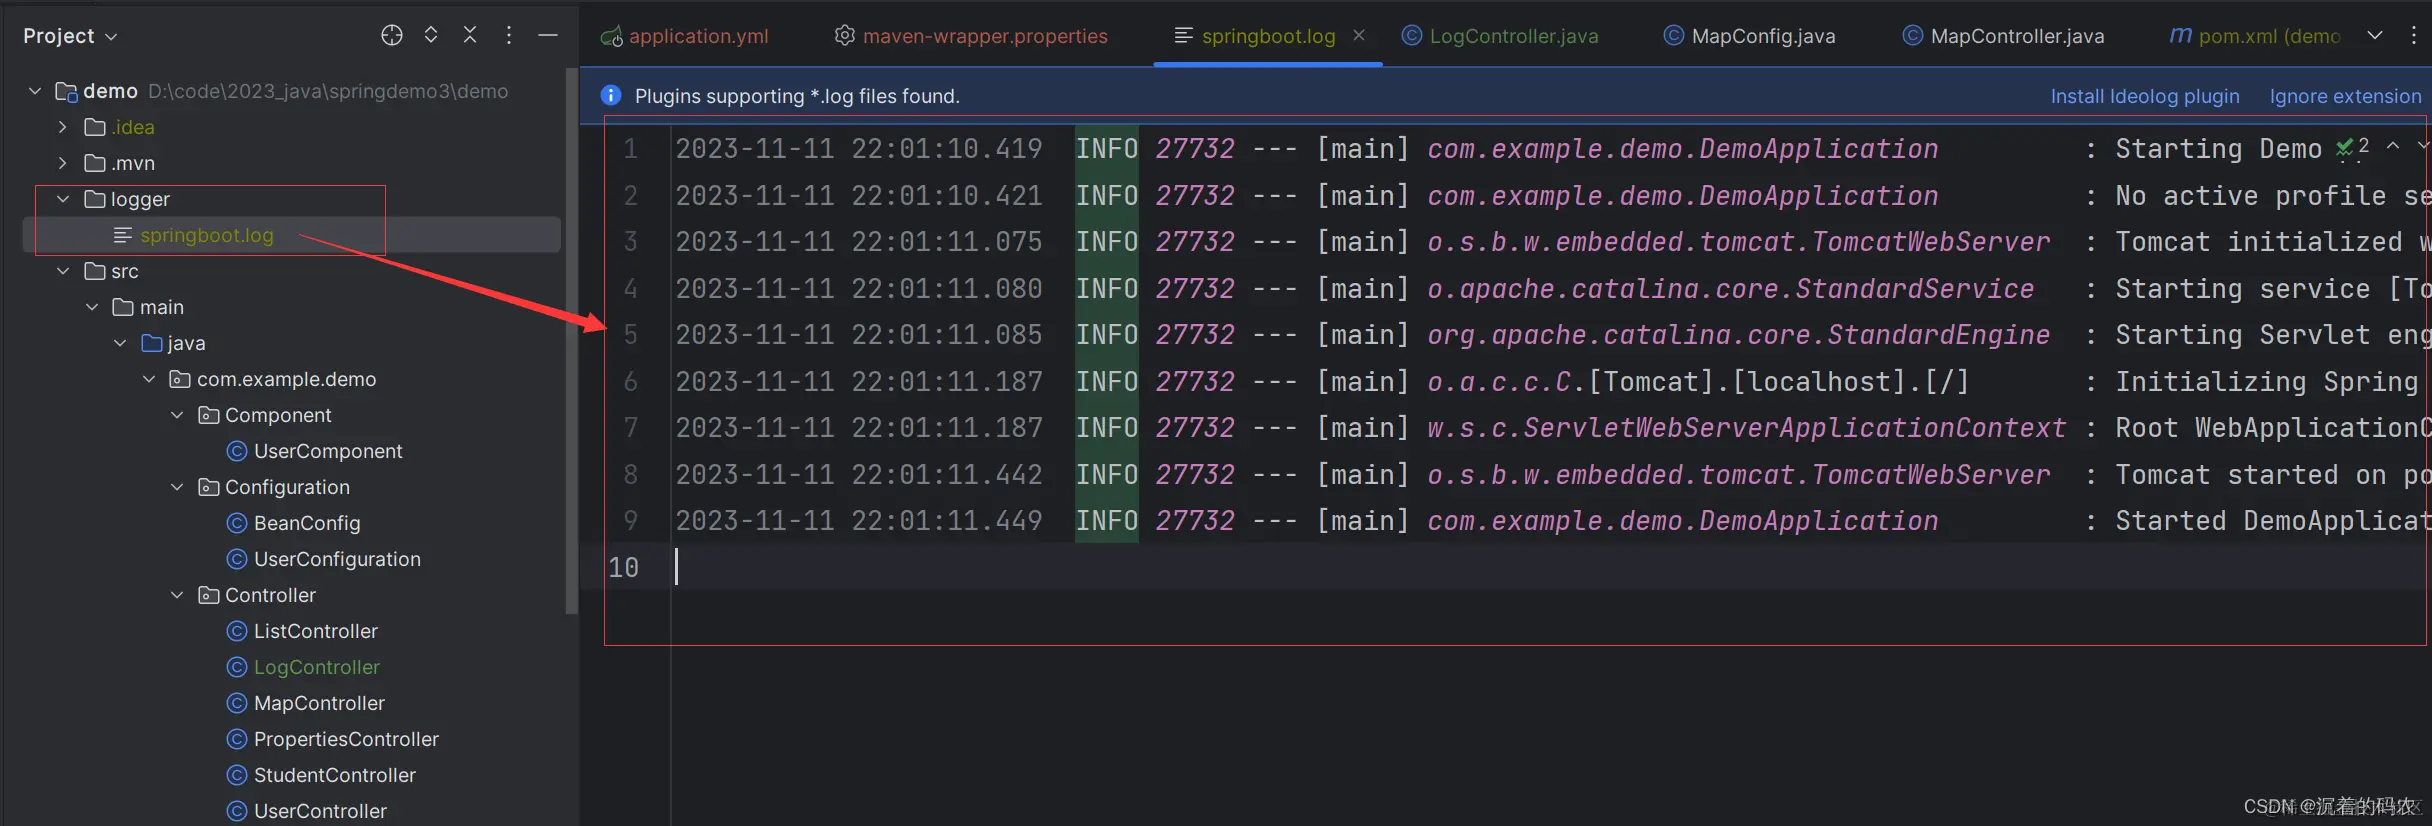Click the 'Configuration' package name
The width and height of the screenshot is (2432, 826).
287,487
